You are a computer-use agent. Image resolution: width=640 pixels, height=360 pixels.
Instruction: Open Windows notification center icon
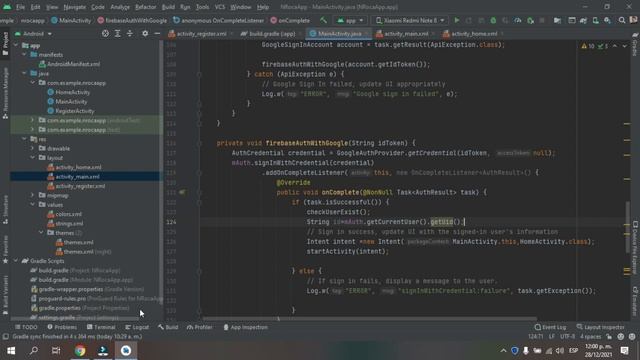624,350
